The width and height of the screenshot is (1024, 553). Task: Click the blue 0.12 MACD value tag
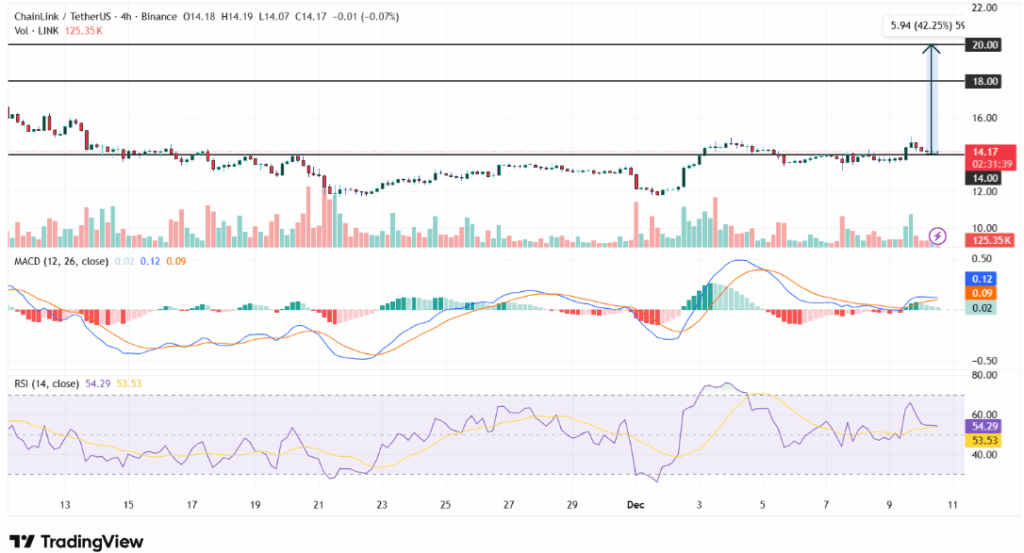984,278
